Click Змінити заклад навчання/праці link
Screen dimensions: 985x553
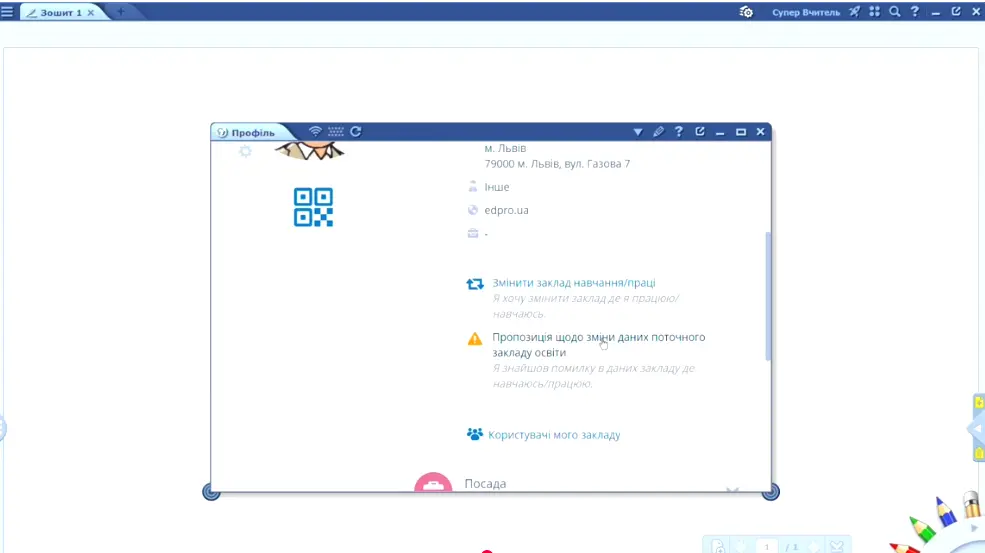click(573, 283)
